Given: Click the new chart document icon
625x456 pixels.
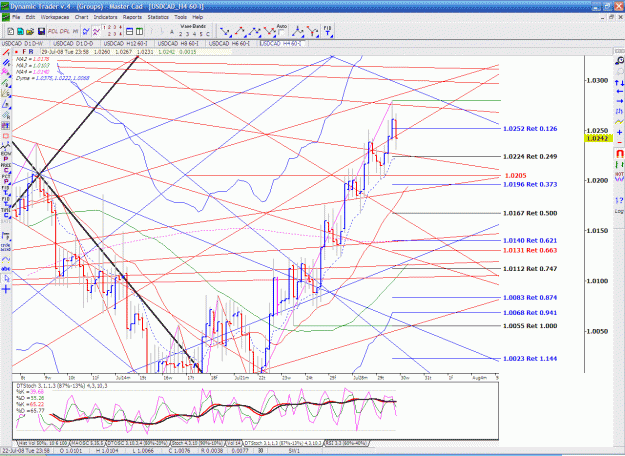Looking at the screenshot, I should 11,31.
